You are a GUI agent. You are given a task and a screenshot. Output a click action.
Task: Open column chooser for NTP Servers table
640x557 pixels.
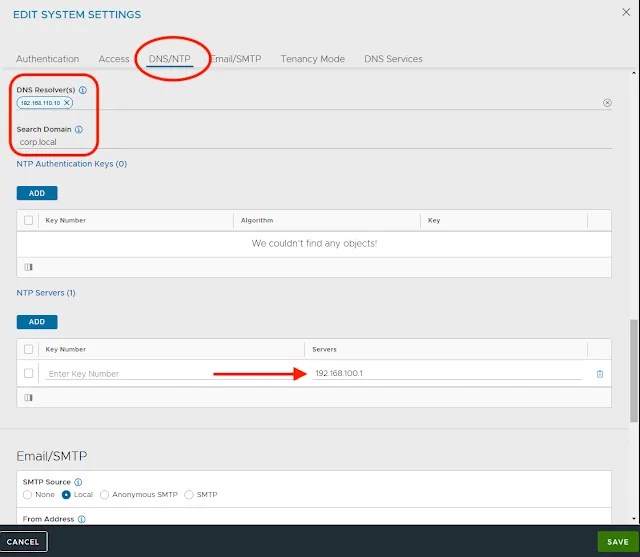[28, 397]
